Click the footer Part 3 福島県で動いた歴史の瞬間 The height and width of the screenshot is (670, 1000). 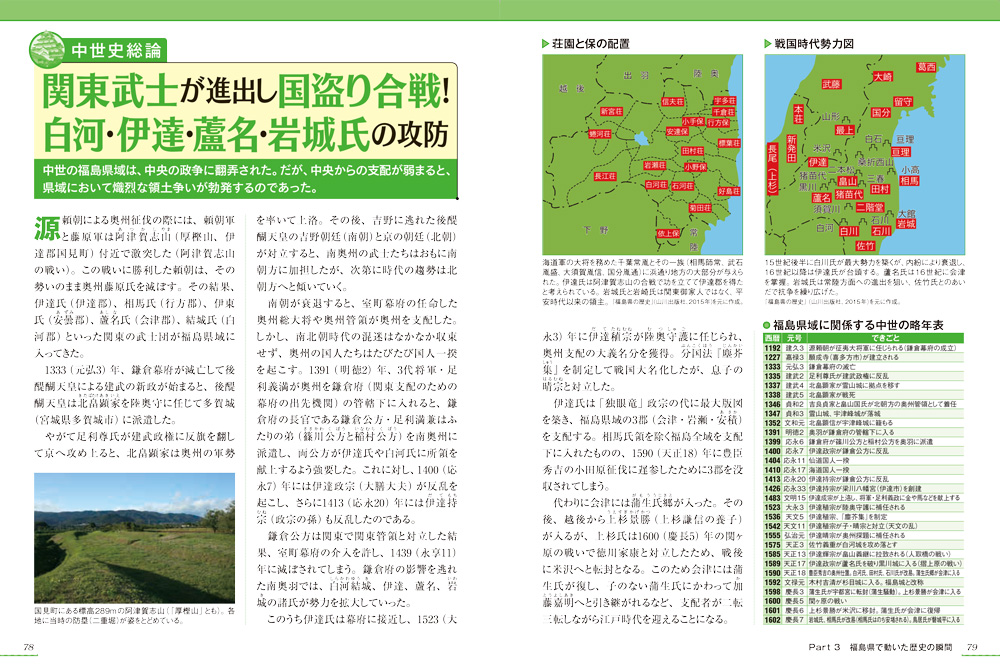pyautogui.click(x=880, y=647)
